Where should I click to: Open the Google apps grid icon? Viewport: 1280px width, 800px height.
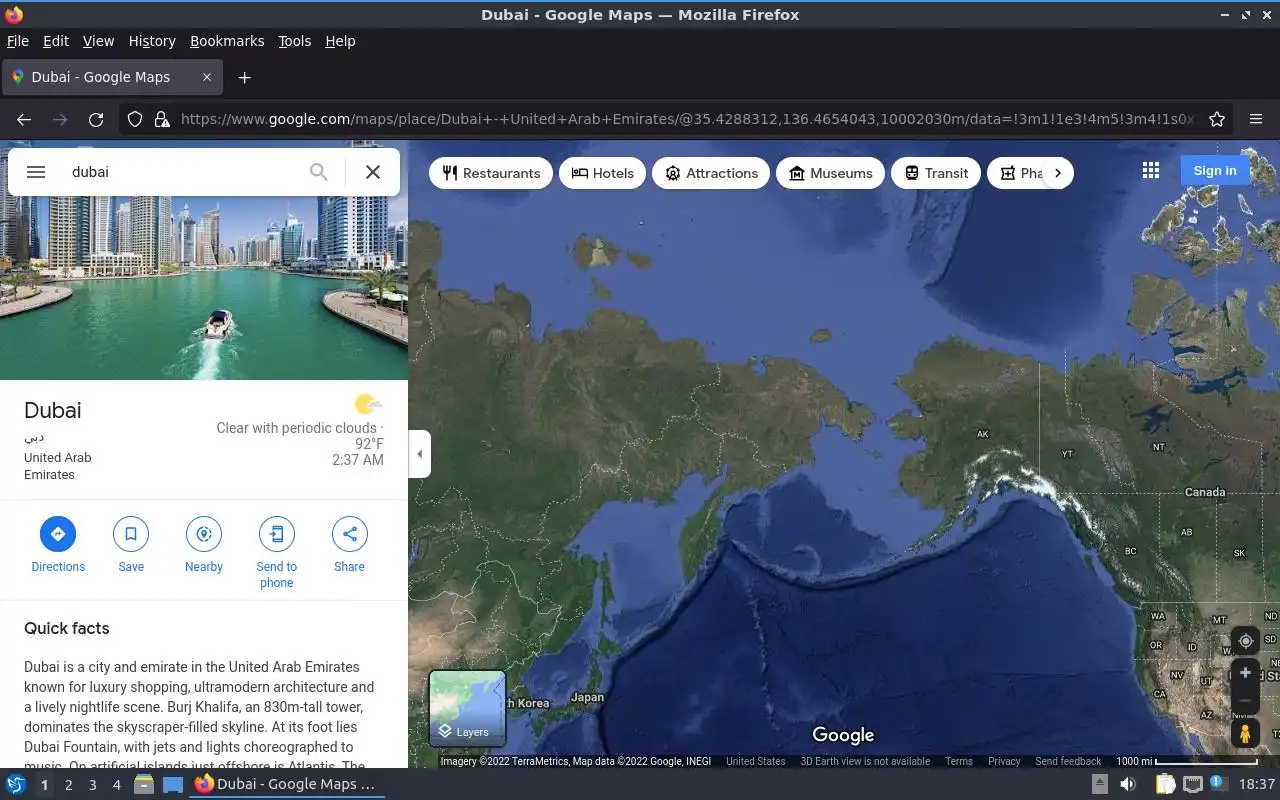[1151, 171]
